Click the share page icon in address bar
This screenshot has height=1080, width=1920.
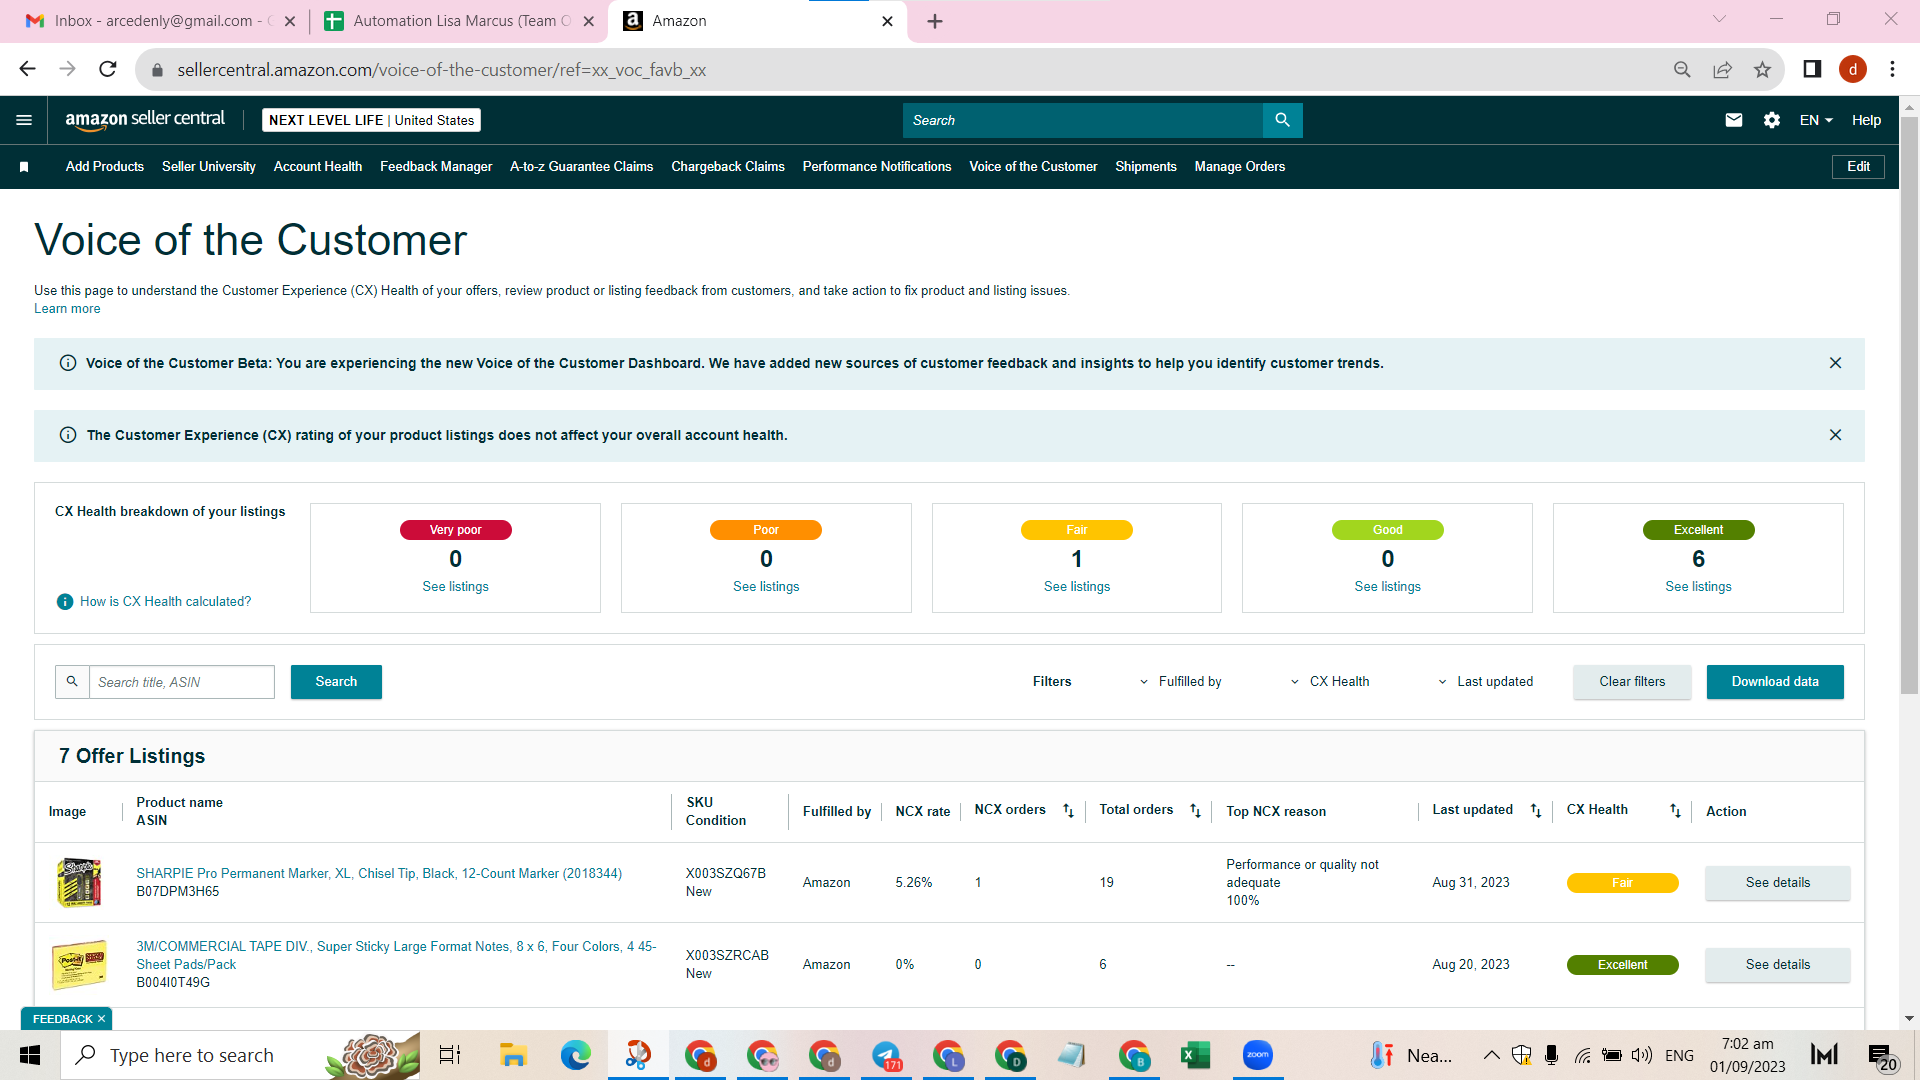1722,69
